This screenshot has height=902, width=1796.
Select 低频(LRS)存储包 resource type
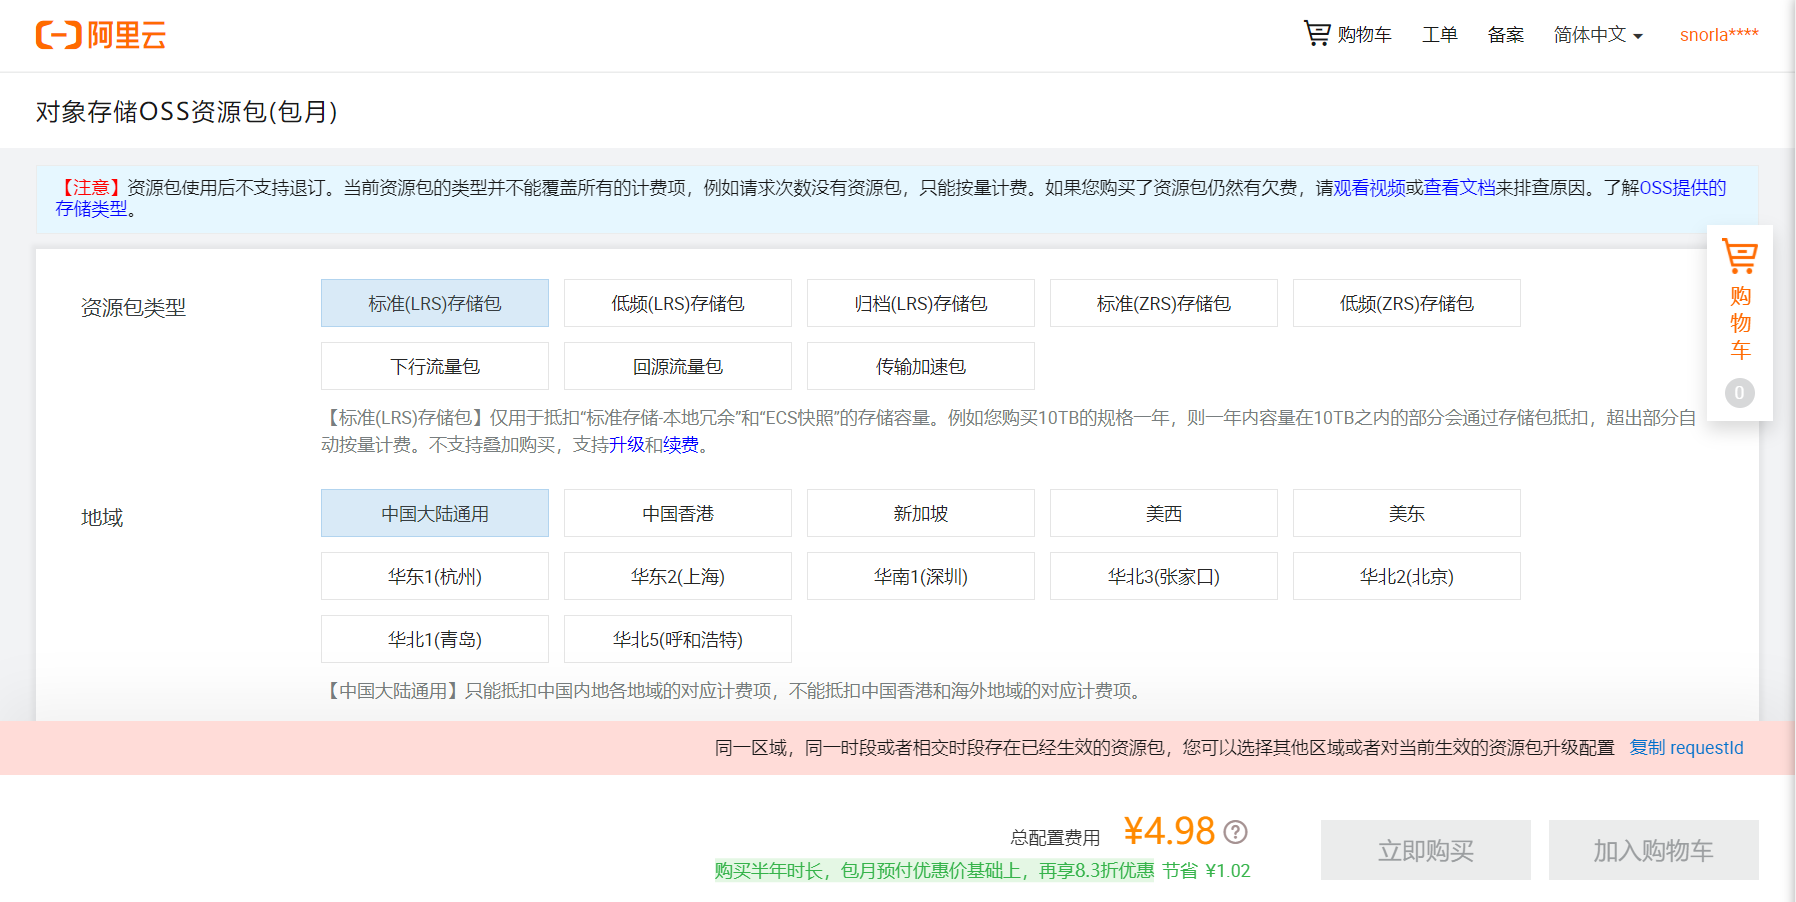coord(678,303)
